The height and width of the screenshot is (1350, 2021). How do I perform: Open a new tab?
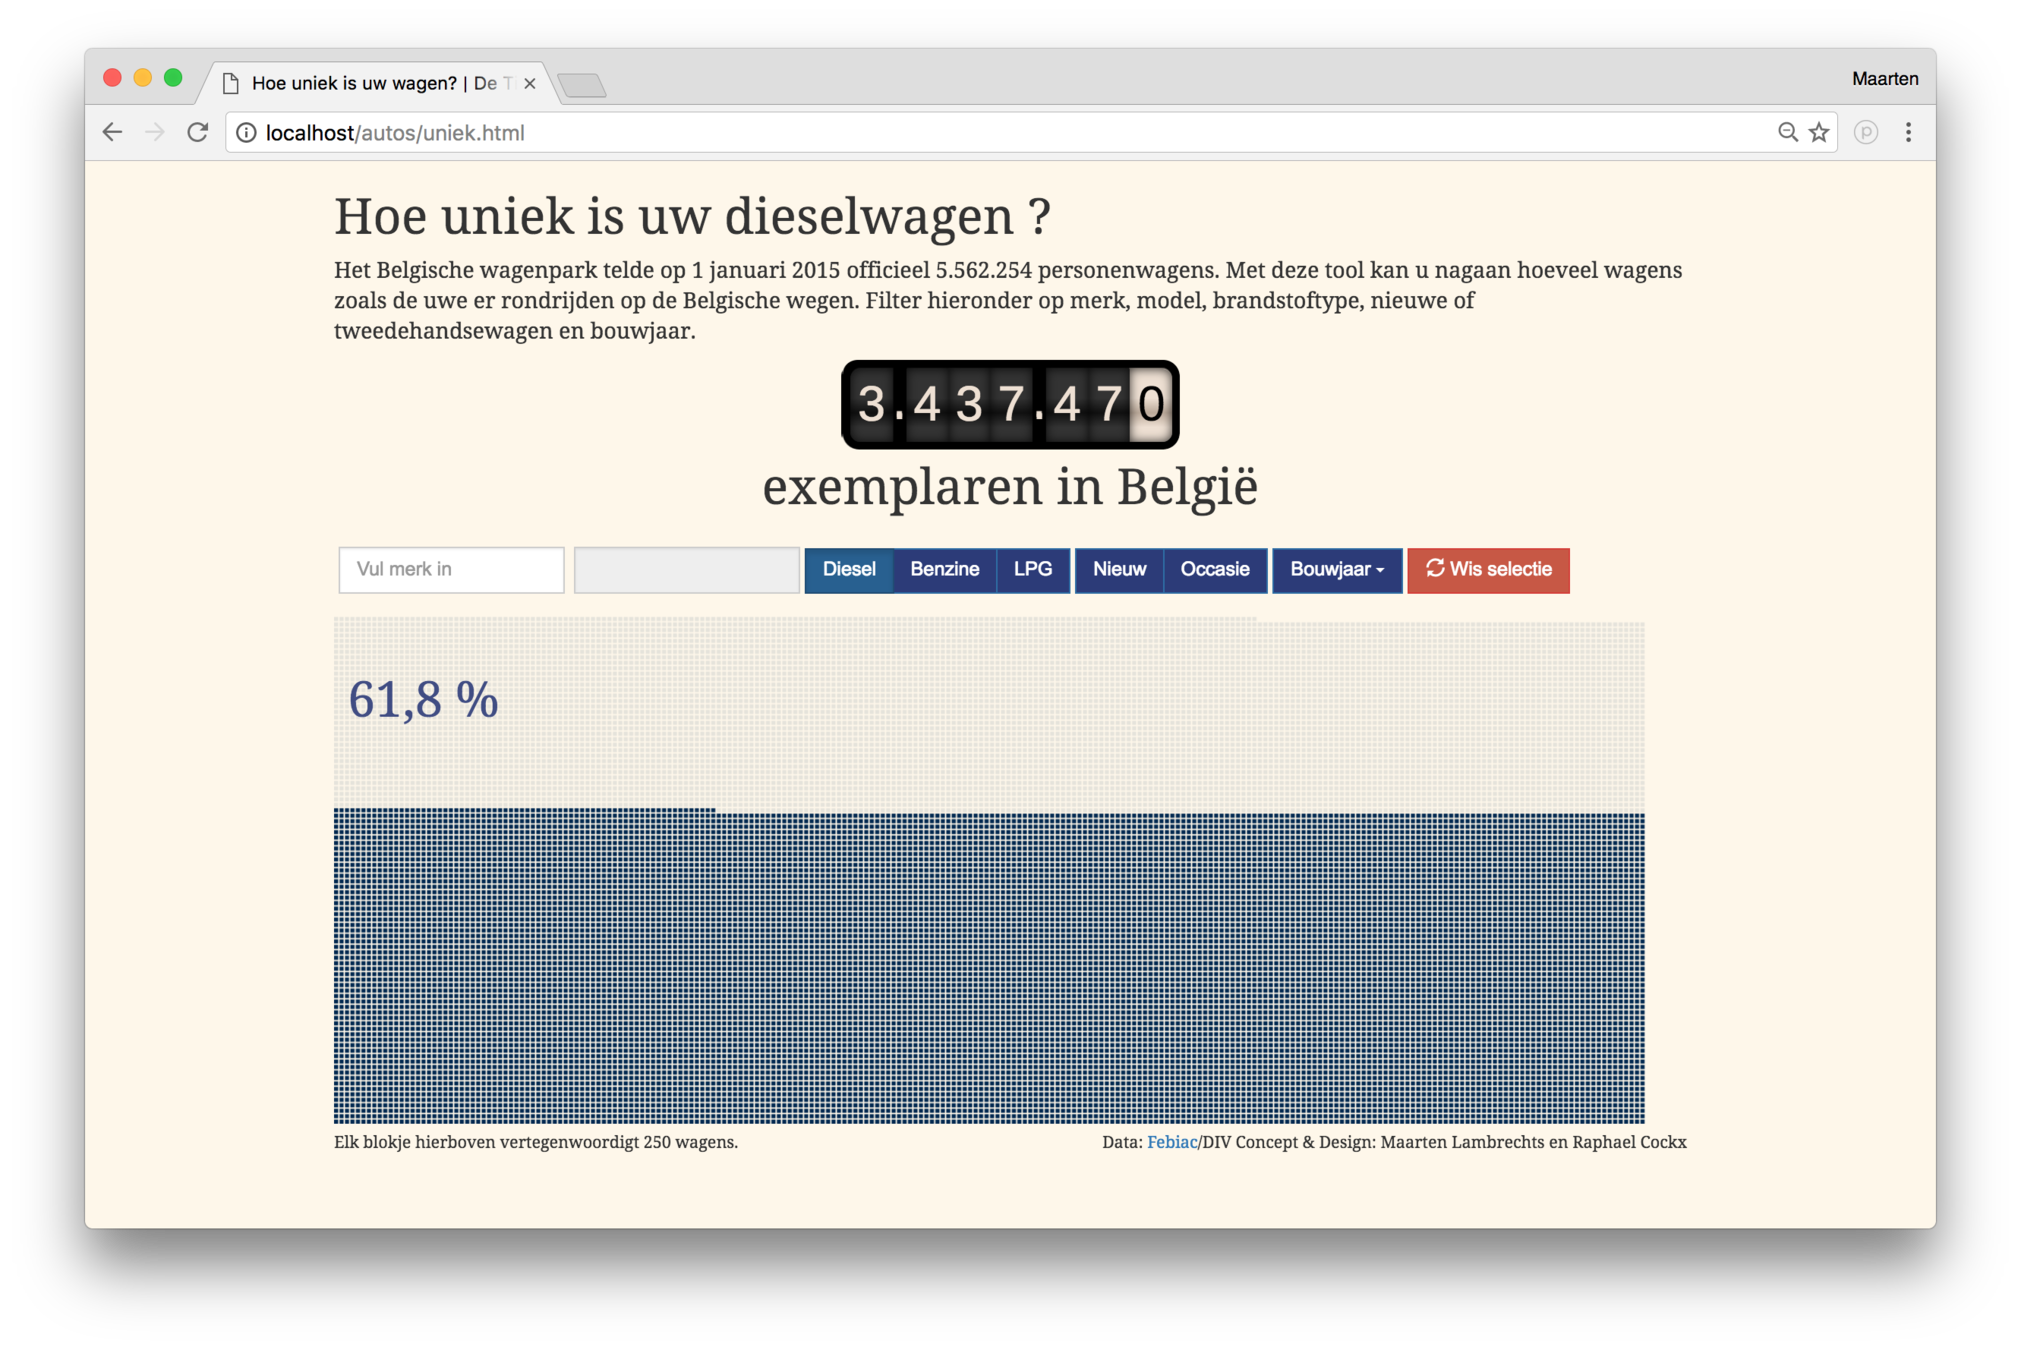coord(582,85)
